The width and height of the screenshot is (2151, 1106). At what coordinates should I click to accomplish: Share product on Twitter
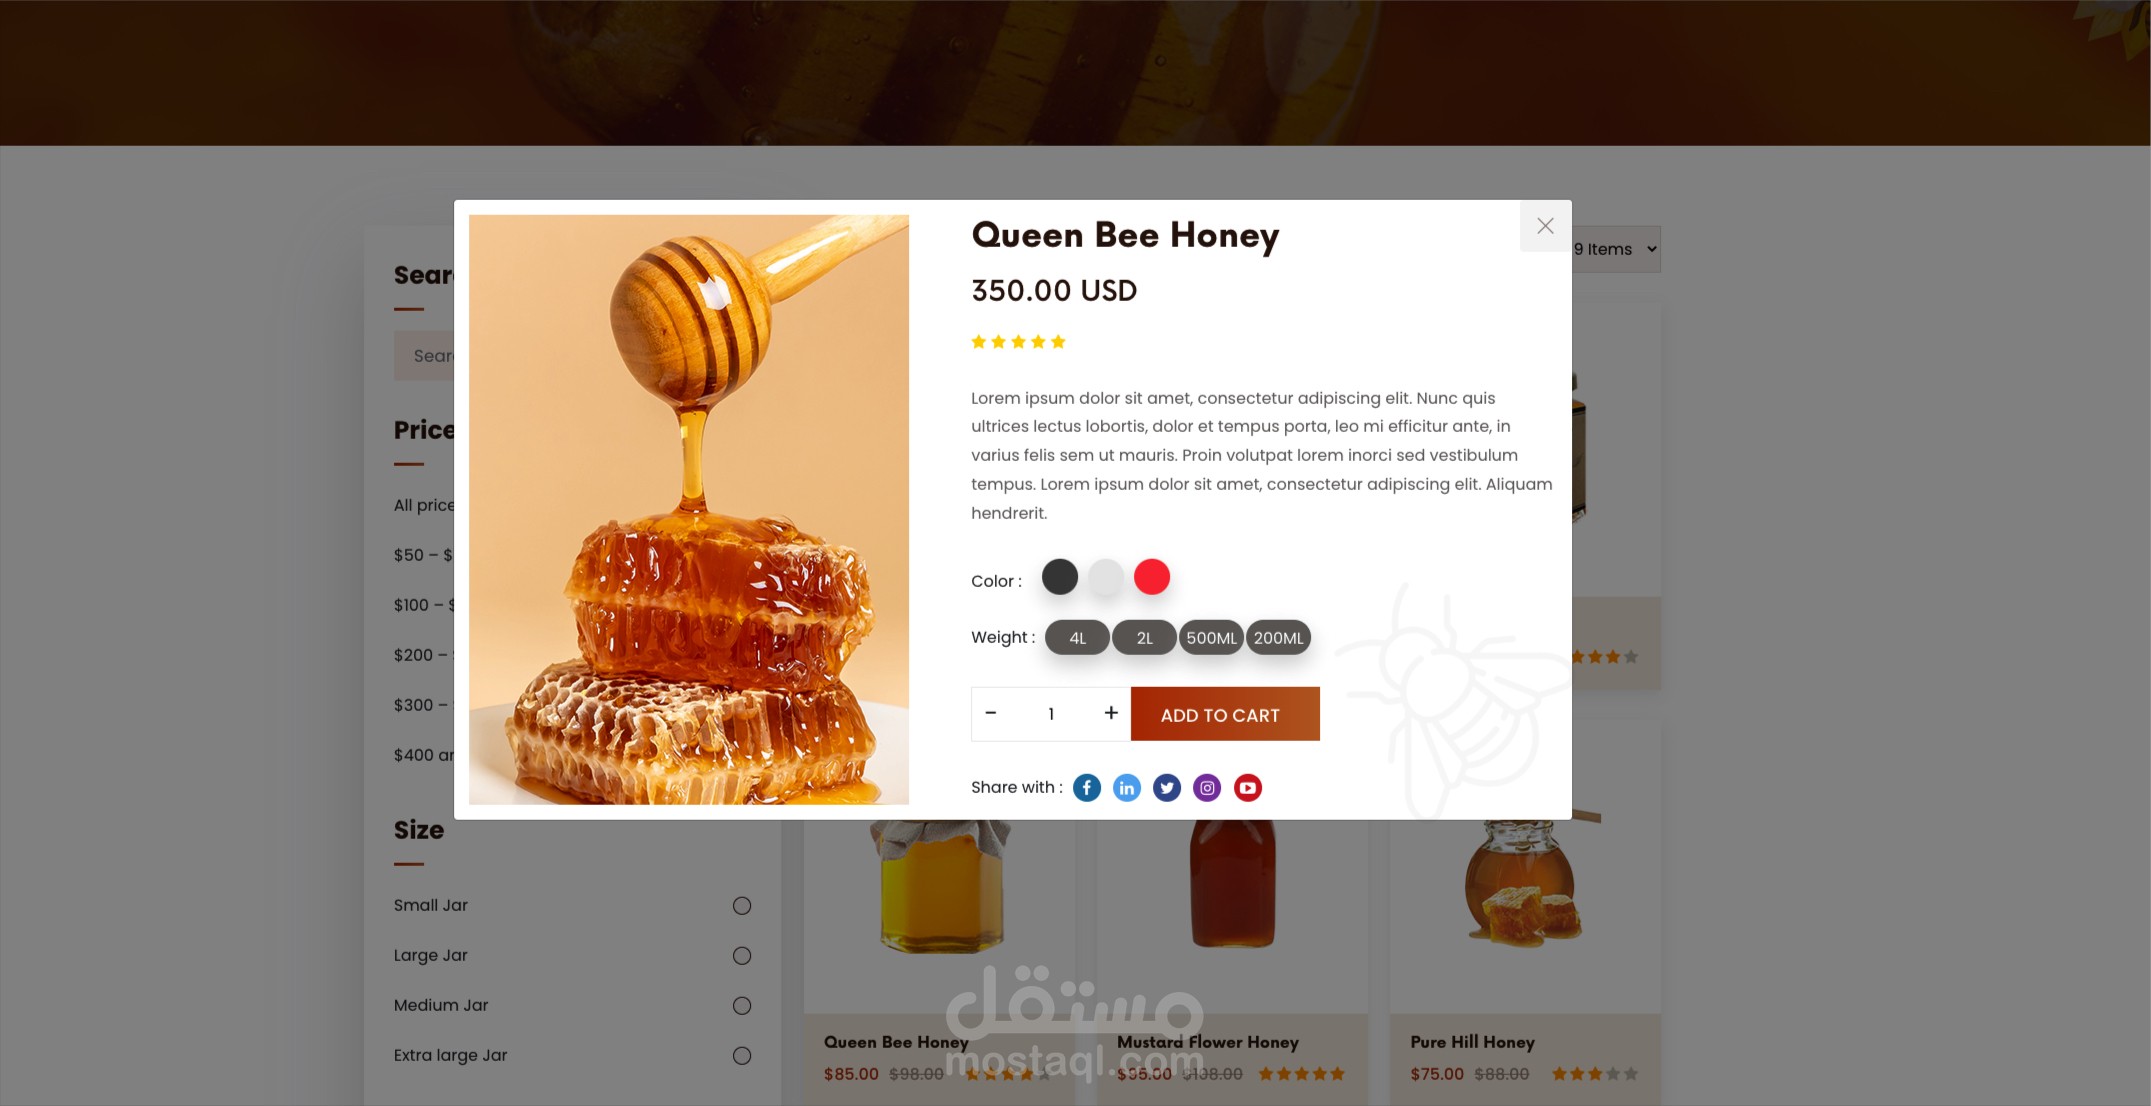1167,788
